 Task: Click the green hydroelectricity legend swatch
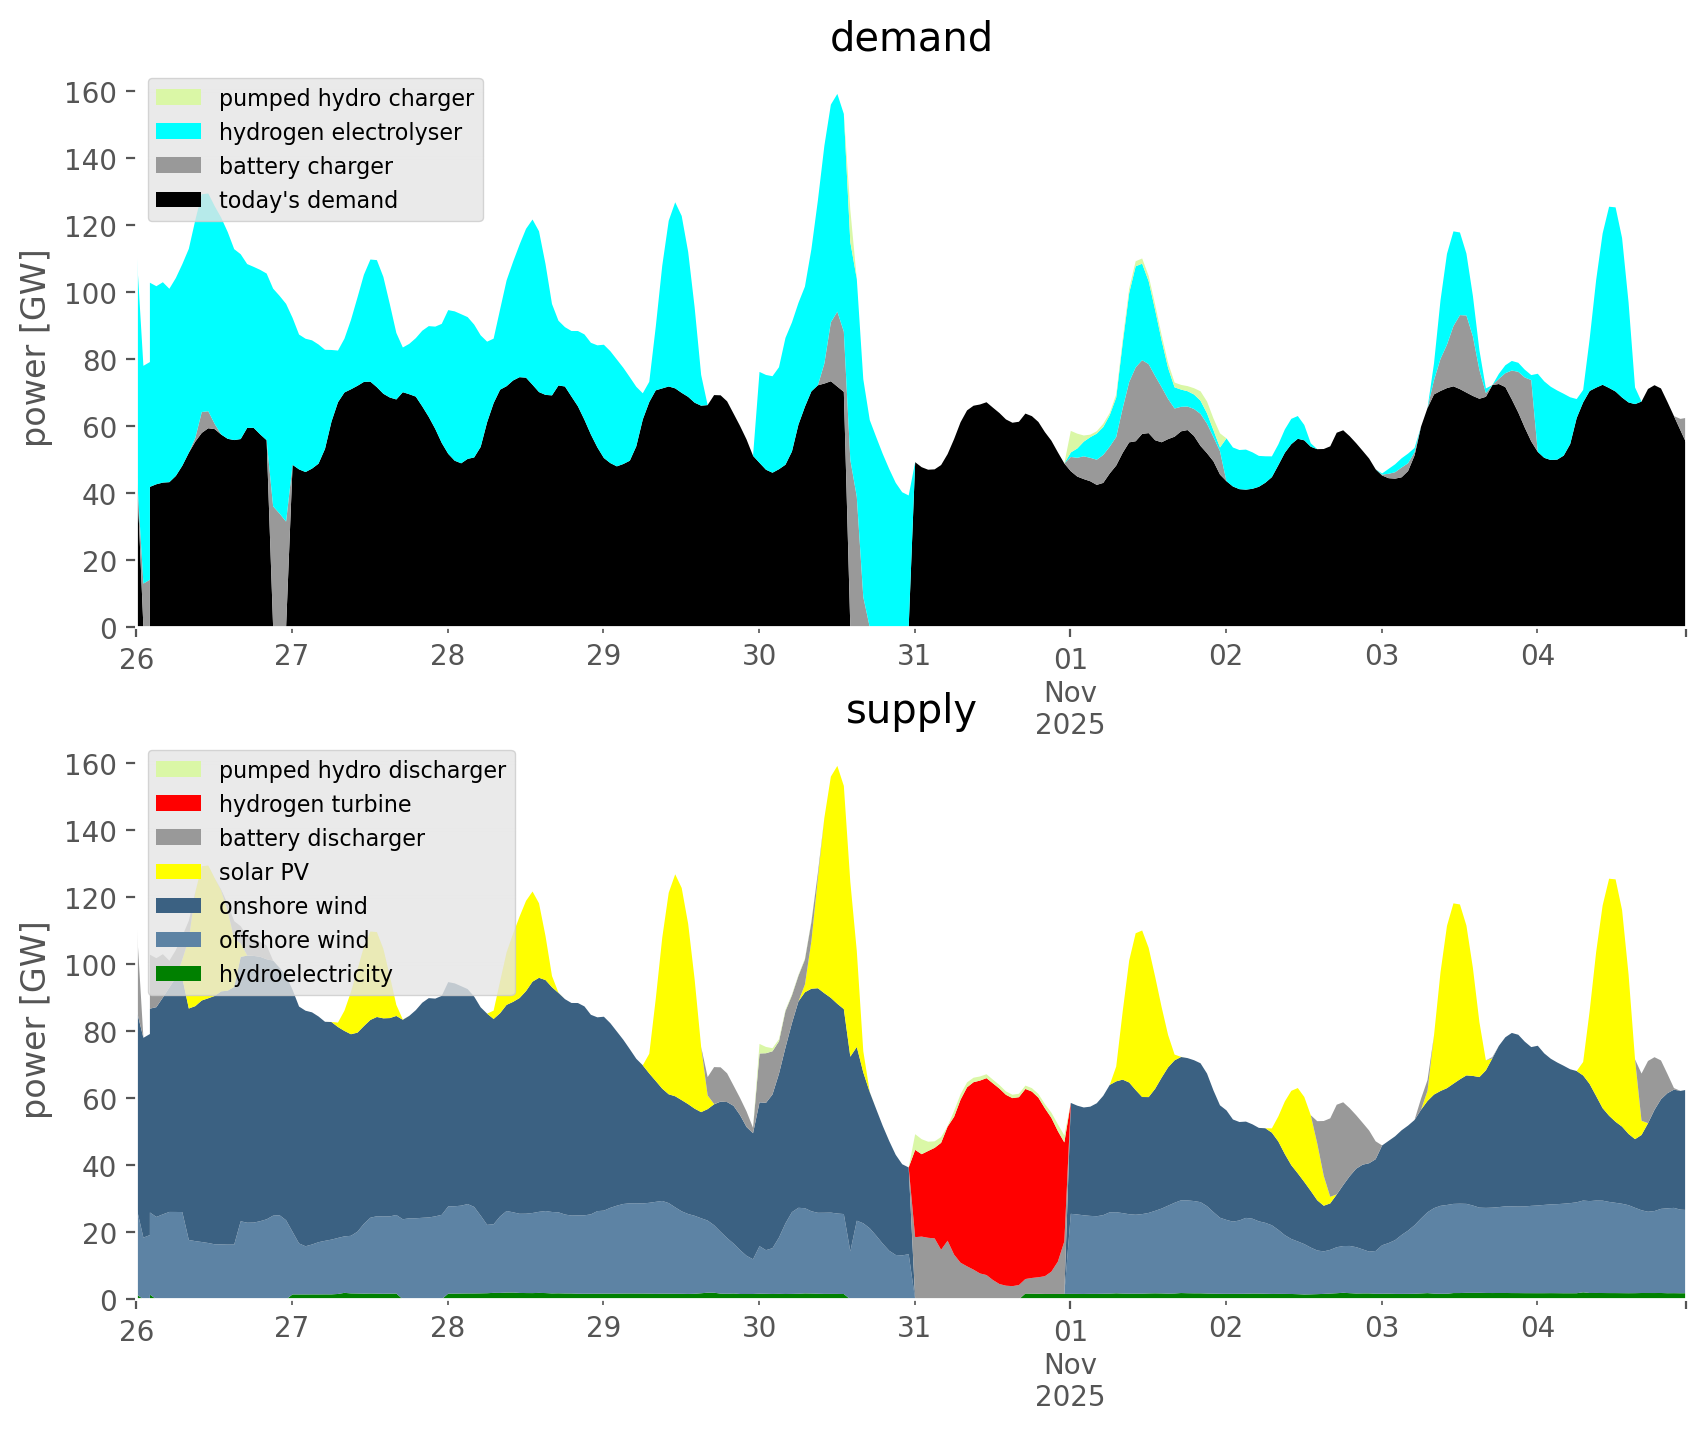coord(179,974)
